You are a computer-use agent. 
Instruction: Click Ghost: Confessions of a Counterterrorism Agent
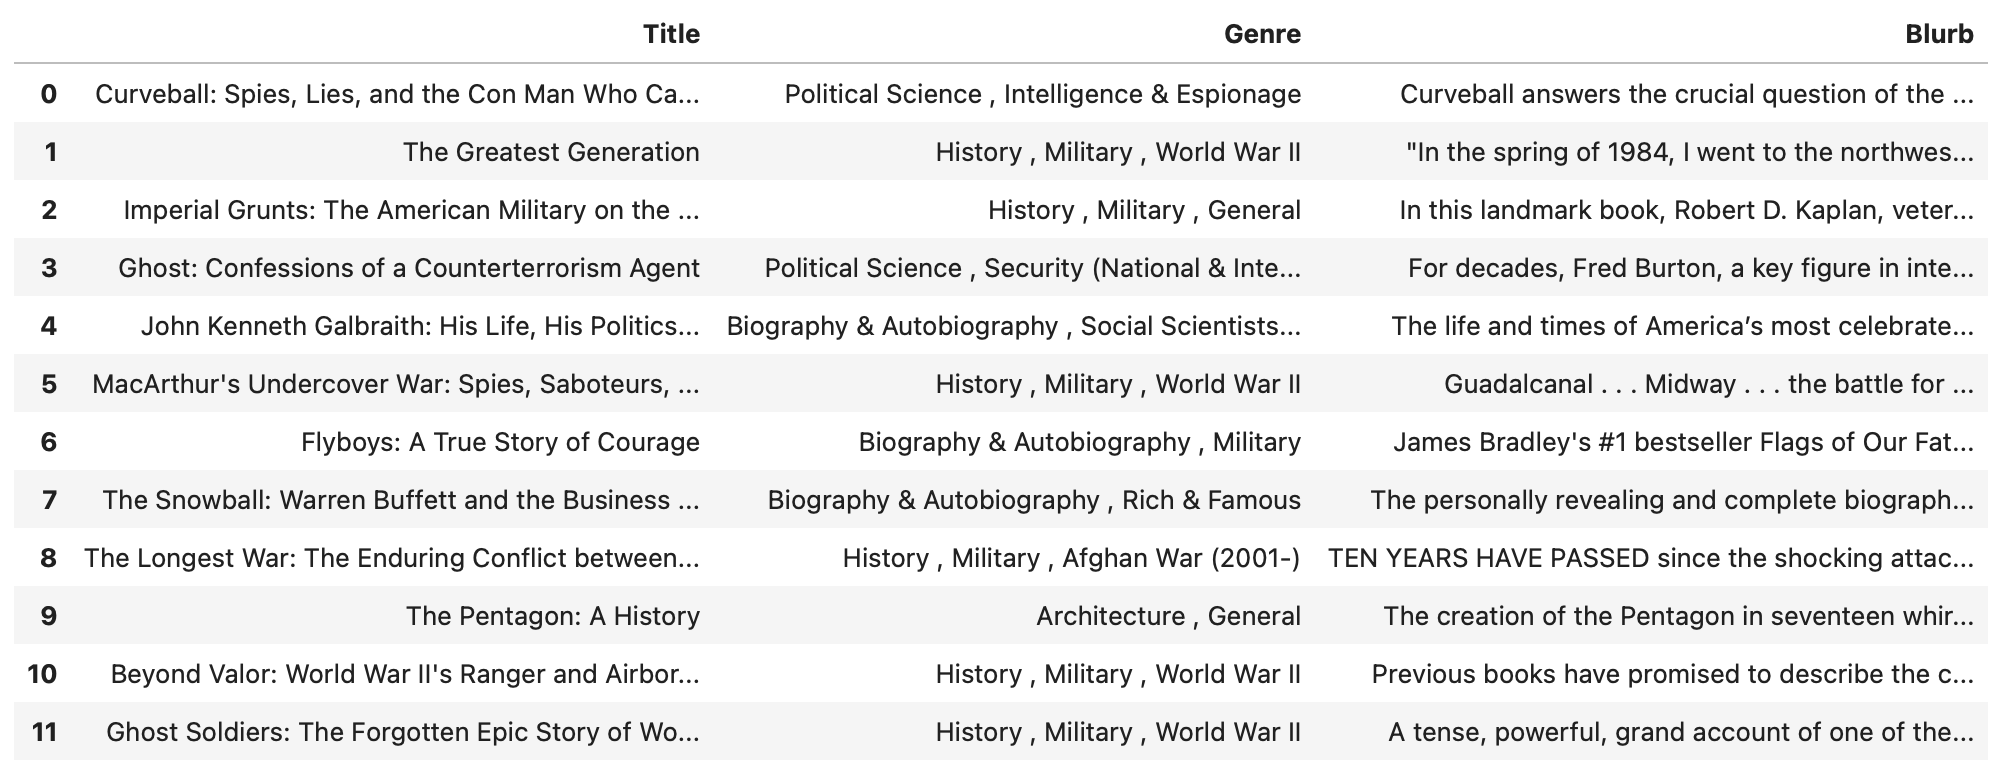pos(409,268)
